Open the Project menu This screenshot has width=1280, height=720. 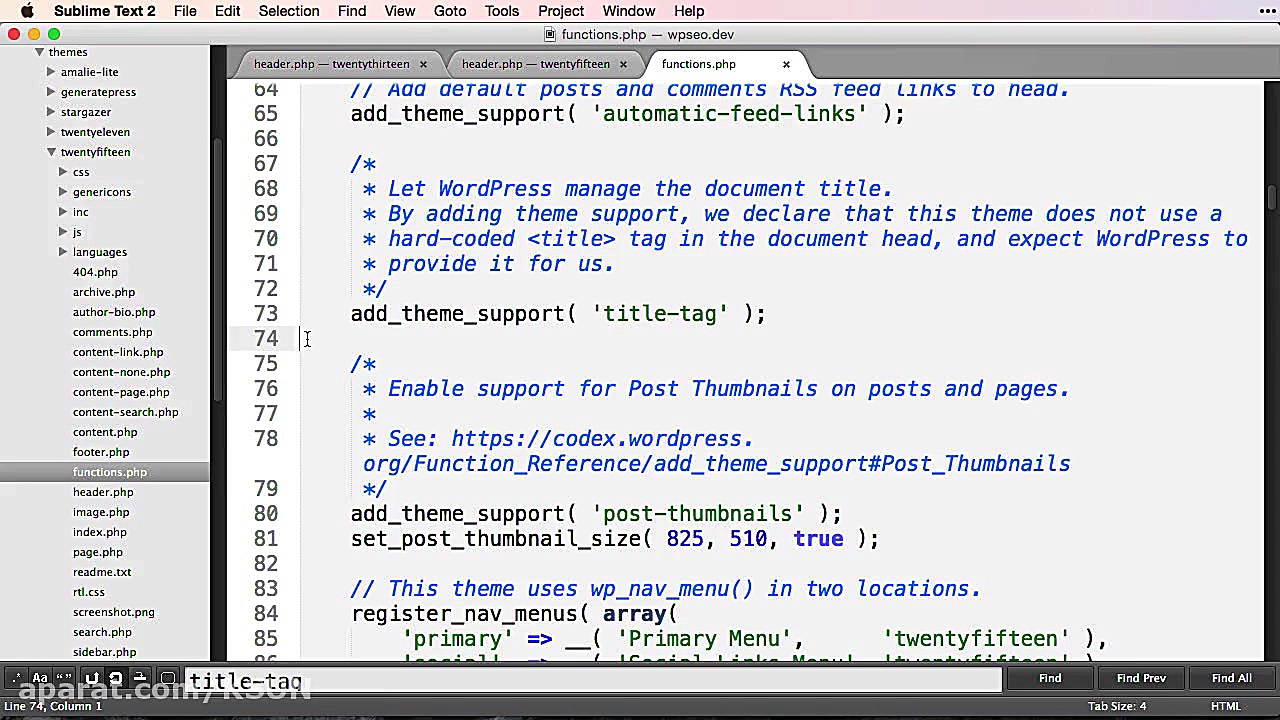point(561,11)
